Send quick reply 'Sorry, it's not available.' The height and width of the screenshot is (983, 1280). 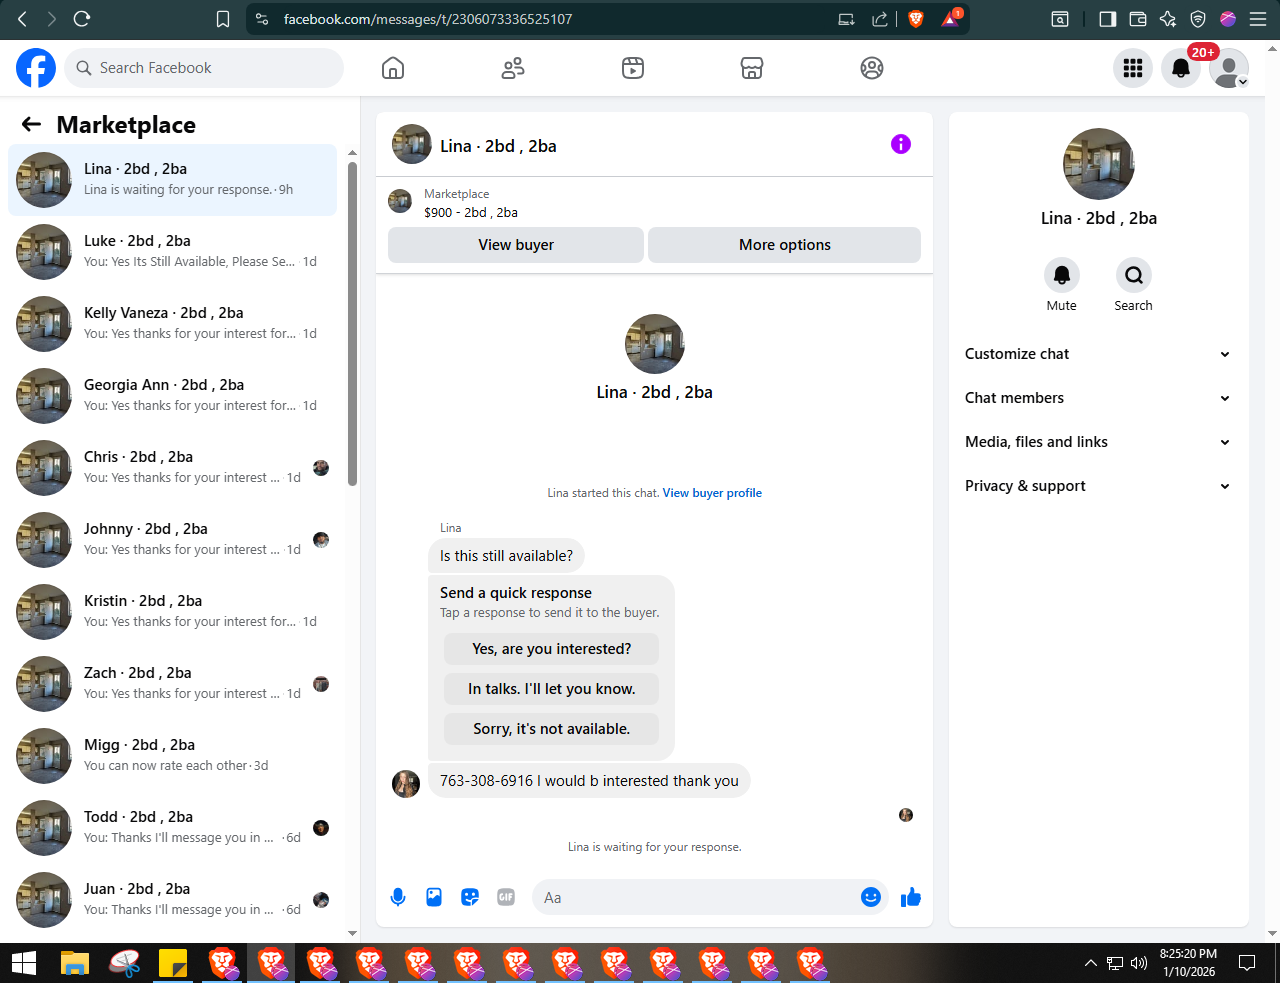pyautogui.click(x=552, y=729)
